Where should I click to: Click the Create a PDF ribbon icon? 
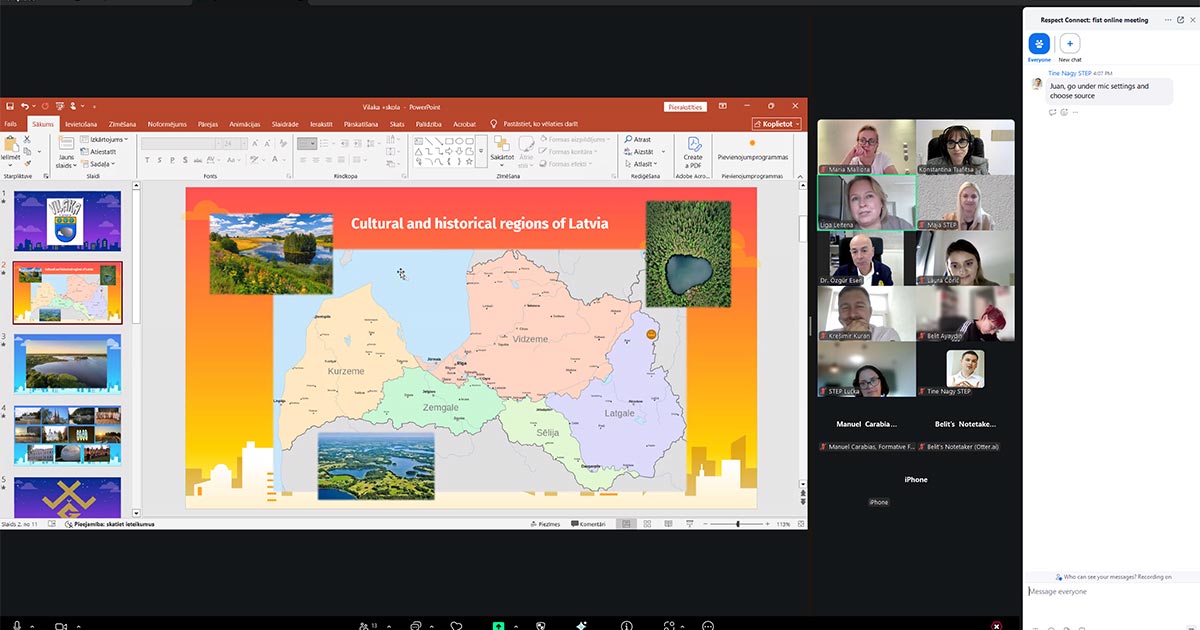[693, 150]
